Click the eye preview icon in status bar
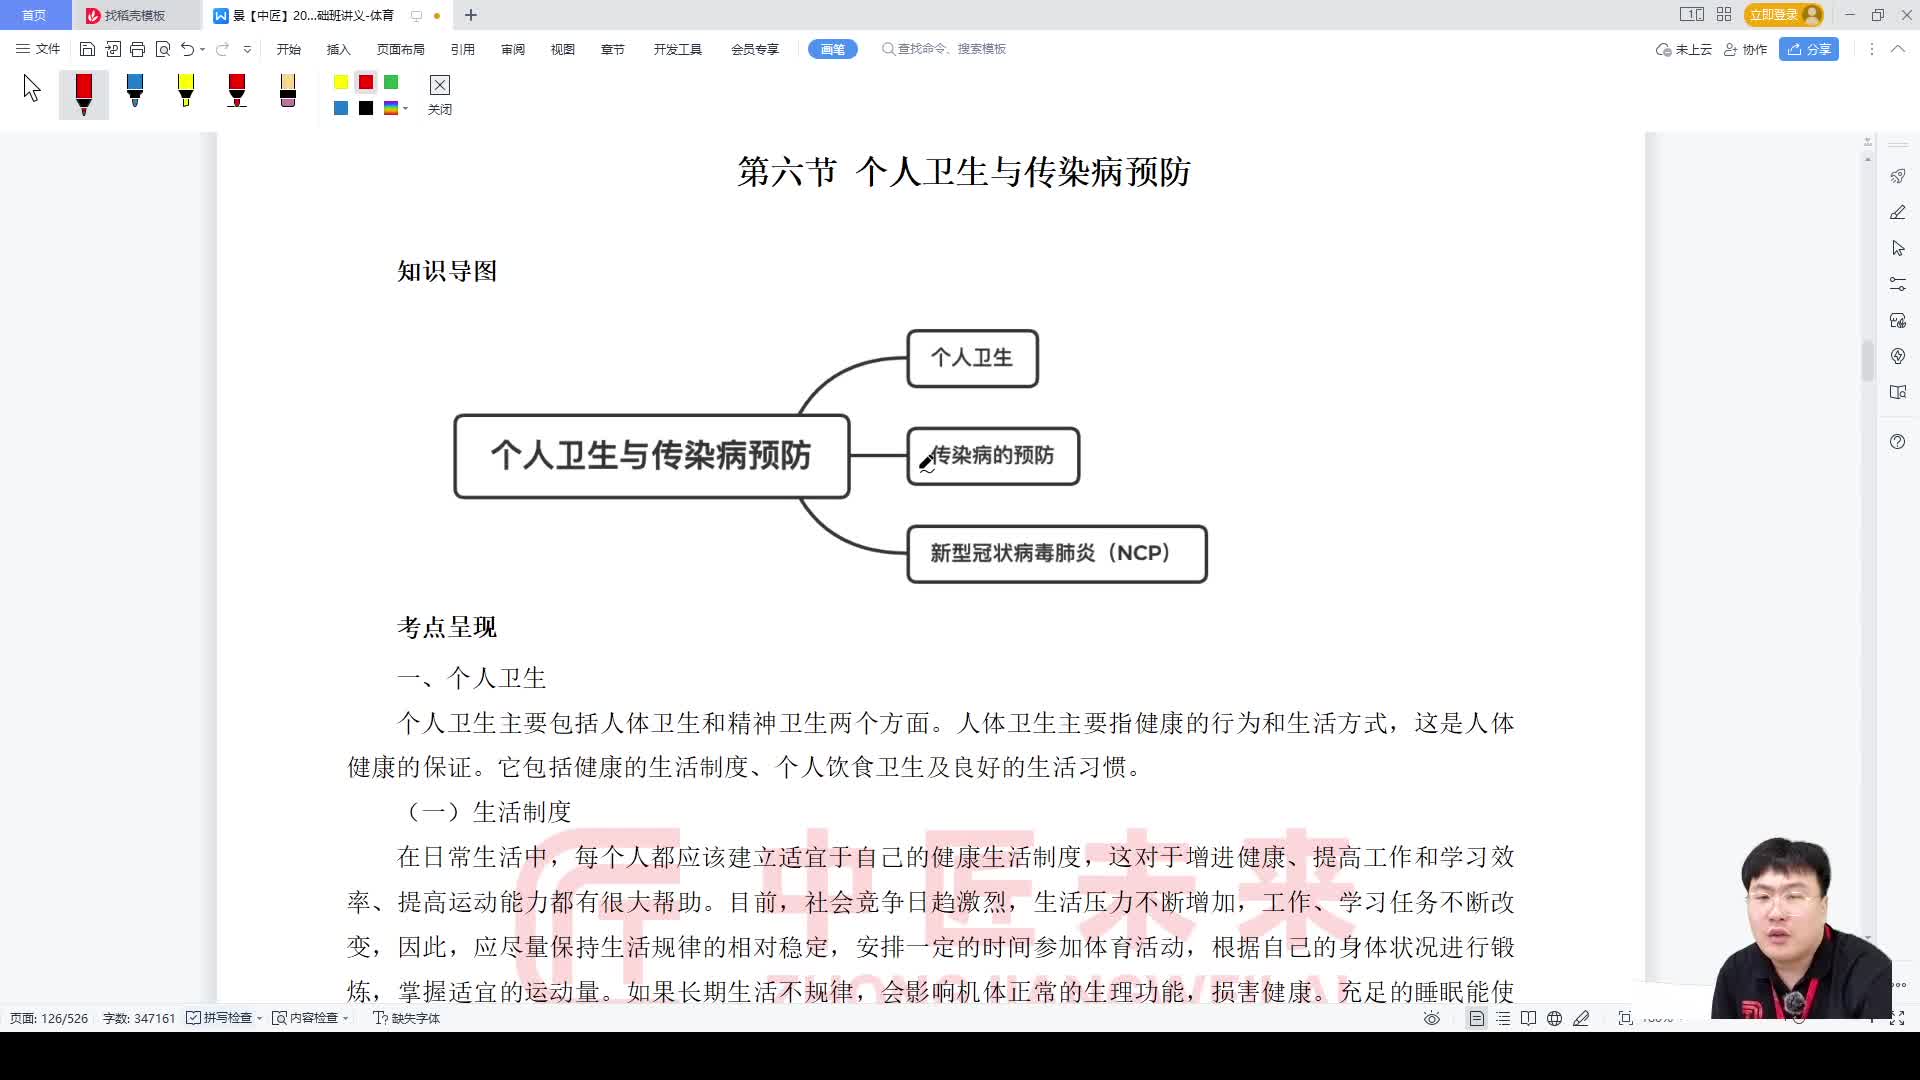Screen dimensions: 1920x1080 pyautogui.click(x=1432, y=1017)
